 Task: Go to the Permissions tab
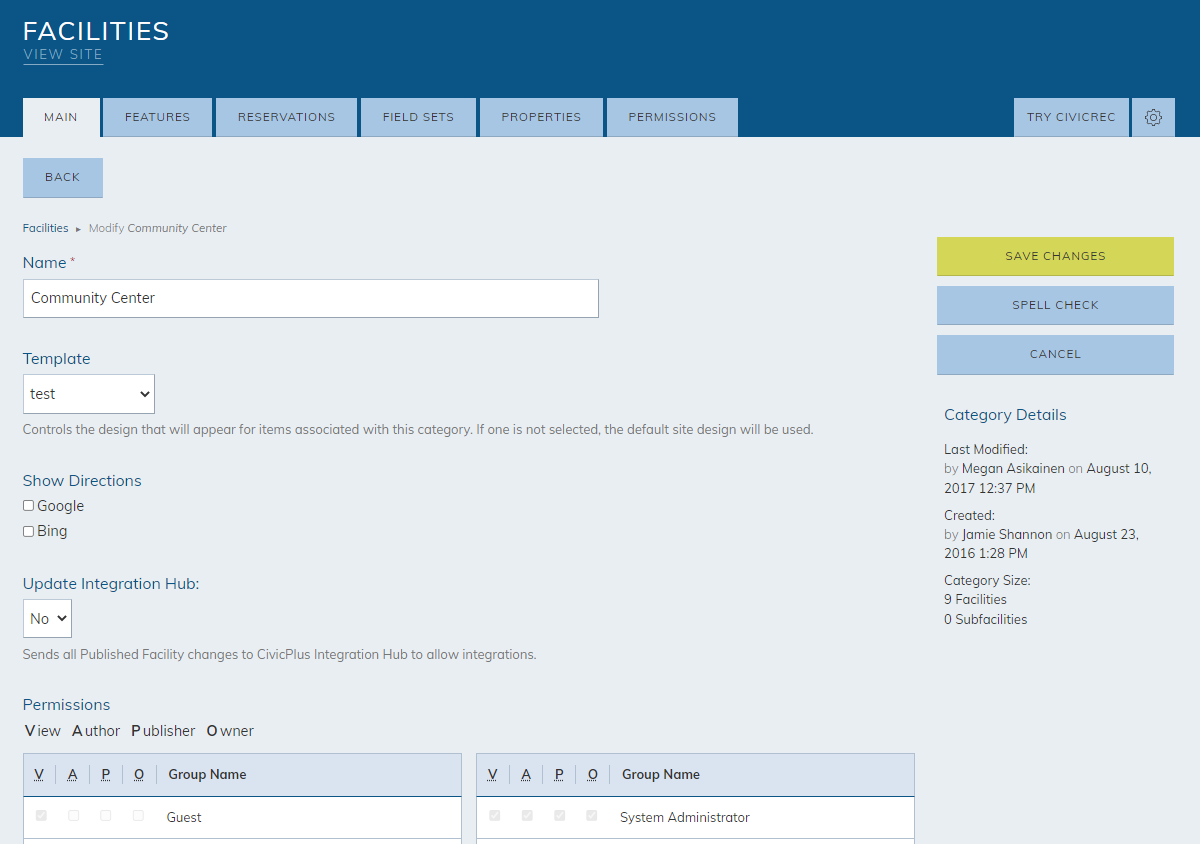pyautogui.click(x=672, y=117)
